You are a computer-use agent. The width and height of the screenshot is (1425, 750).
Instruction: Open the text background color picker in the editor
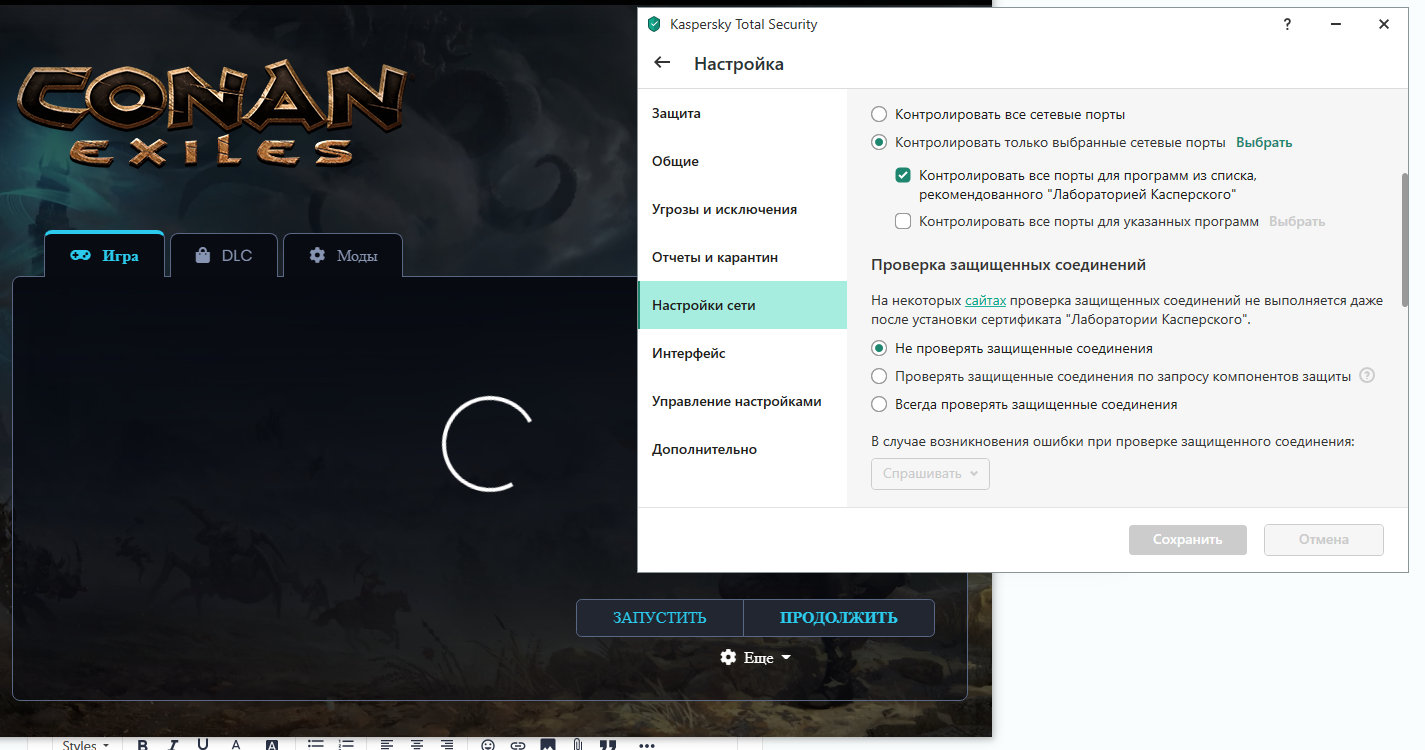point(271,745)
